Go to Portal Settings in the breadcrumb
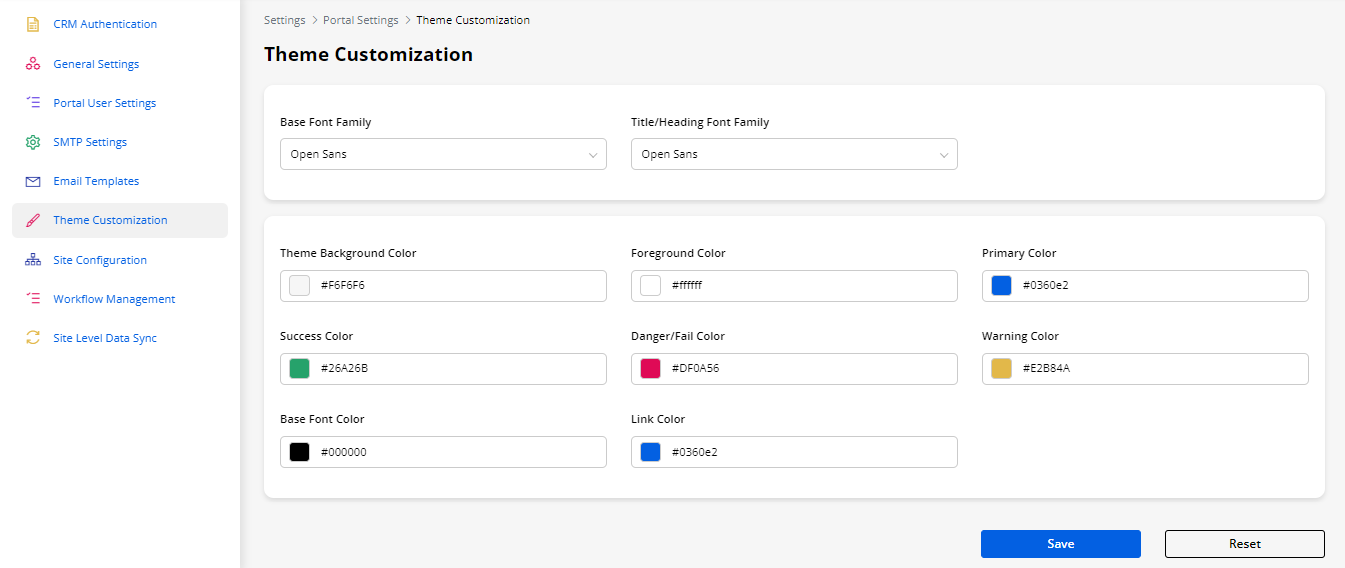The image size is (1345, 568). (x=360, y=20)
